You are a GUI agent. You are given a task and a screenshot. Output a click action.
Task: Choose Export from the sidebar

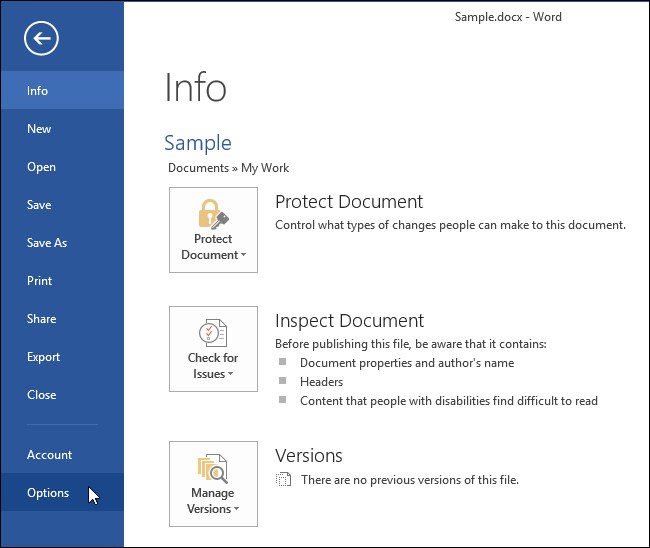pos(44,357)
